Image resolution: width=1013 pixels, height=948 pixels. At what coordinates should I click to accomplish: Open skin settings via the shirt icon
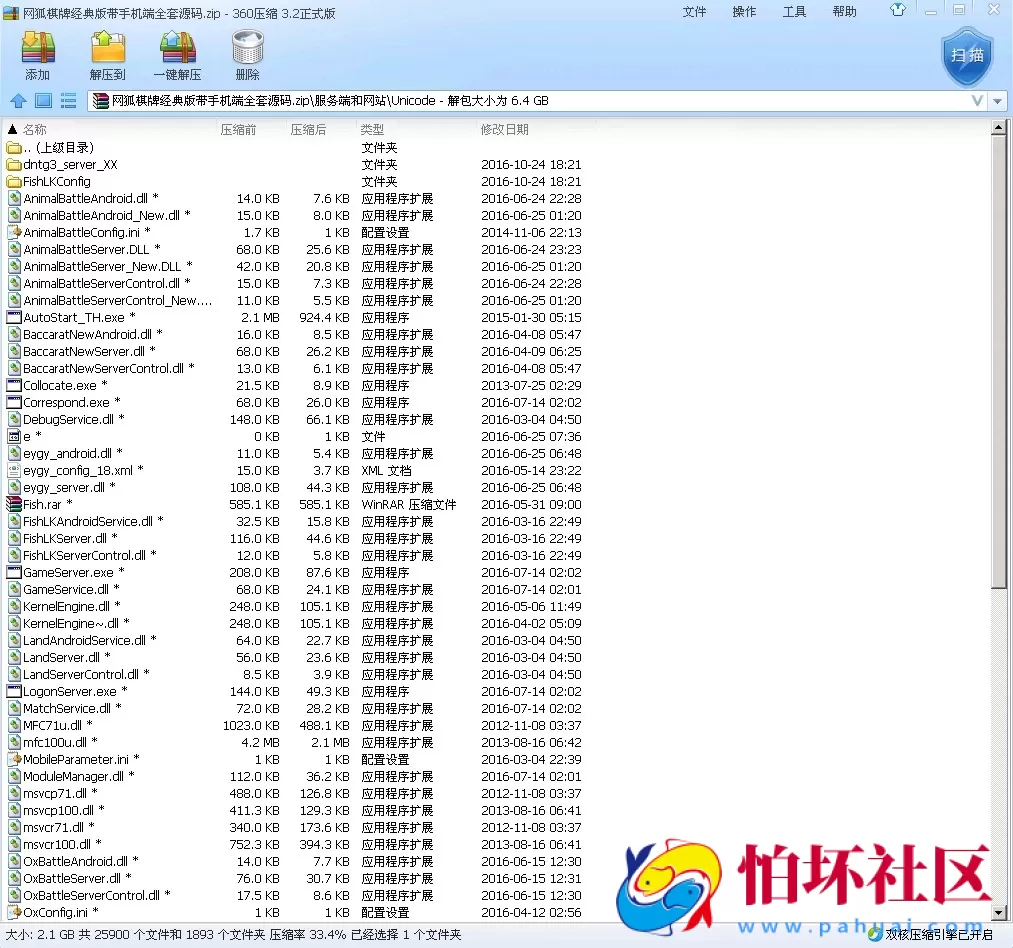click(899, 10)
